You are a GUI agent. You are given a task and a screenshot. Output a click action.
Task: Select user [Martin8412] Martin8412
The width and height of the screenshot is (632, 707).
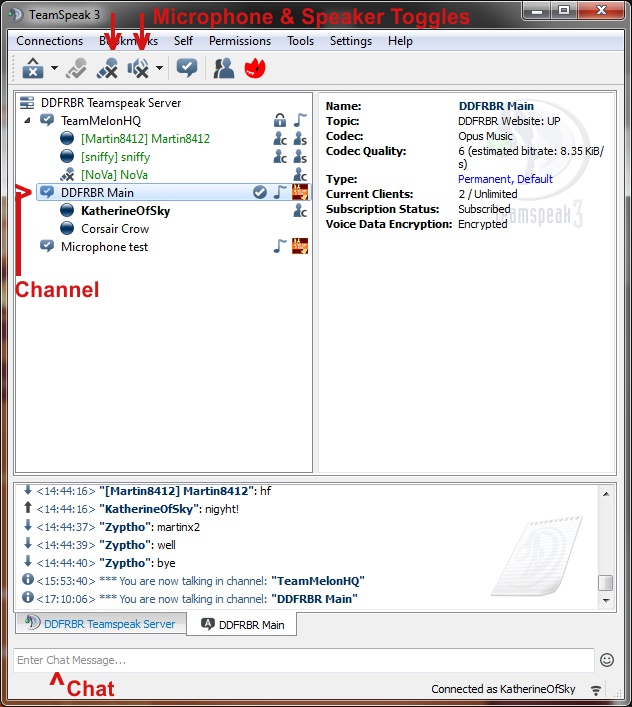(x=145, y=139)
